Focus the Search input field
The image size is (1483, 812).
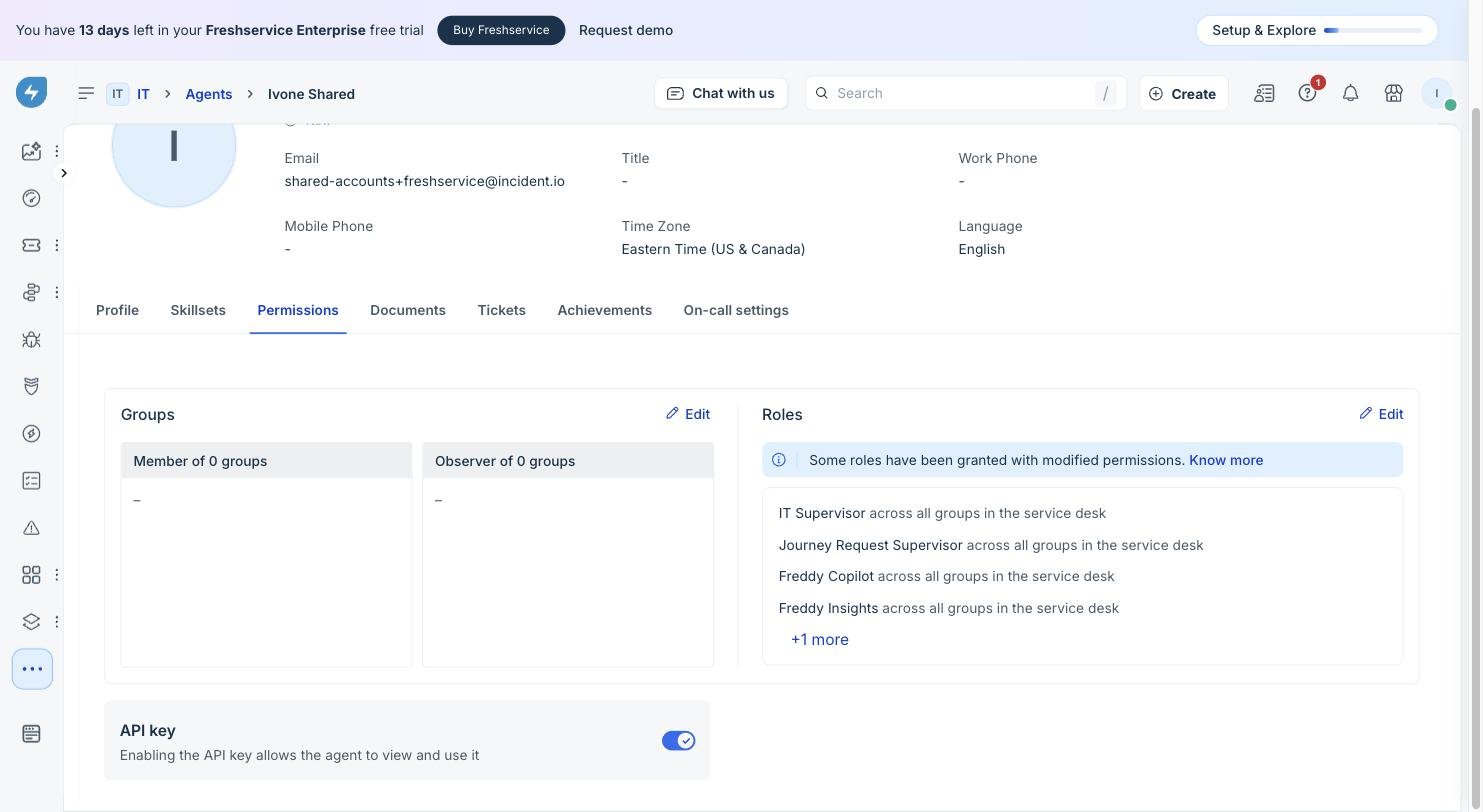tap(966, 93)
